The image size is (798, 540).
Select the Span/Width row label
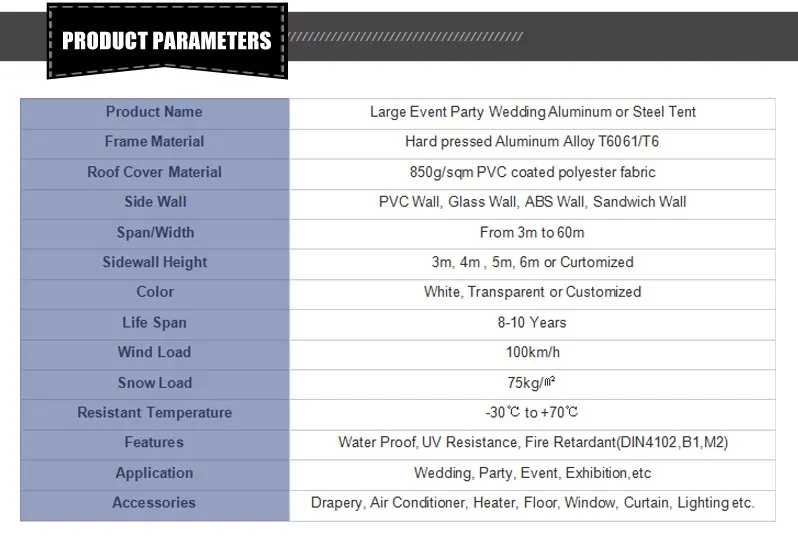tap(154, 232)
